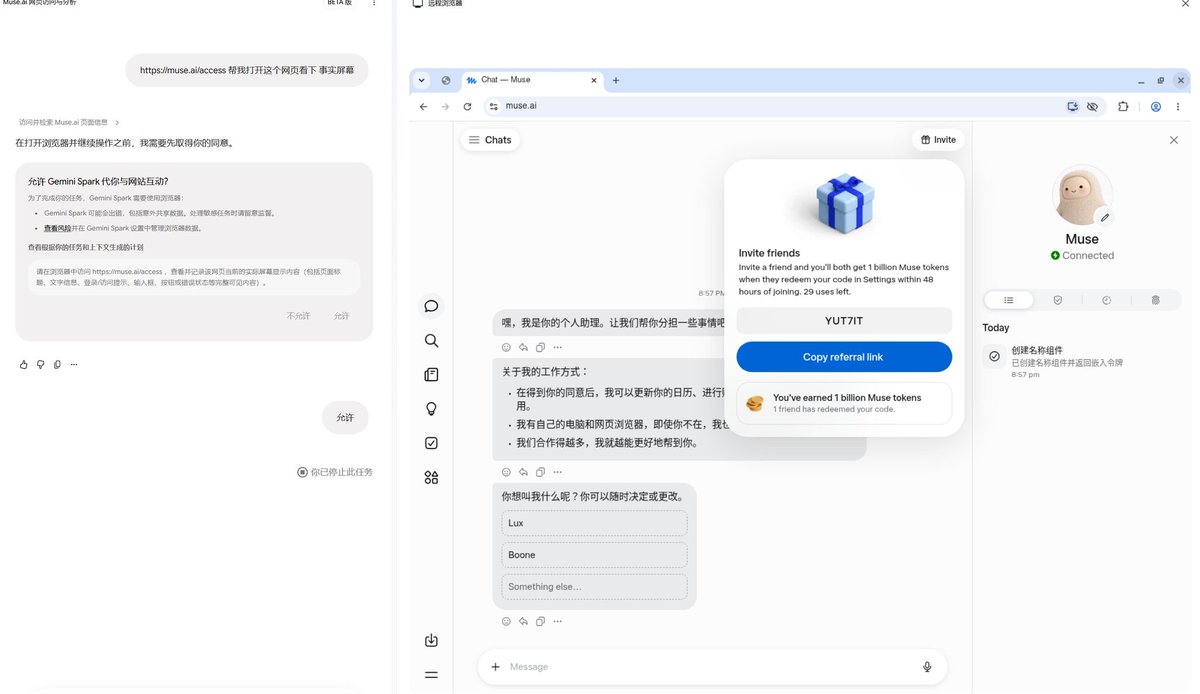The height and width of the screenshot is (694, 1200).
Task: Copy the 关于我的工作方式 message
Action: coord(540,472)
